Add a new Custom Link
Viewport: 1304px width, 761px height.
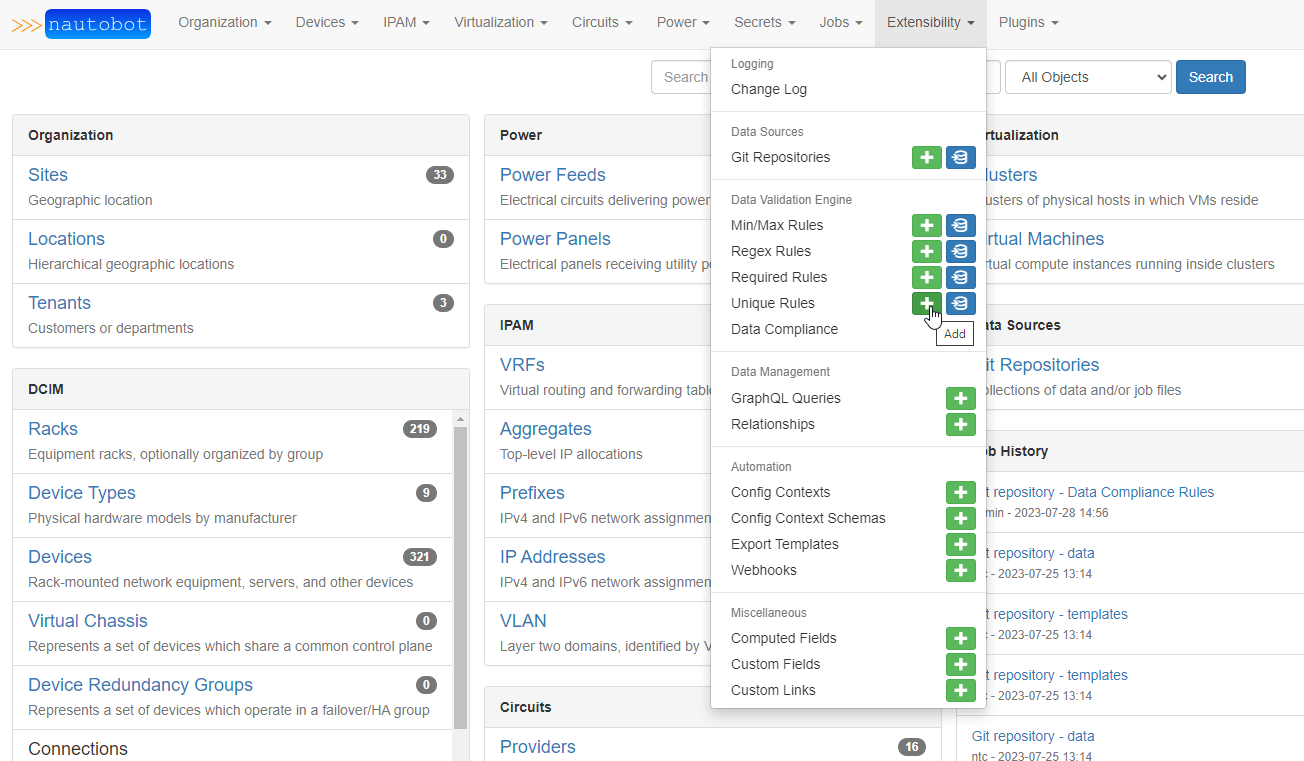961,690
